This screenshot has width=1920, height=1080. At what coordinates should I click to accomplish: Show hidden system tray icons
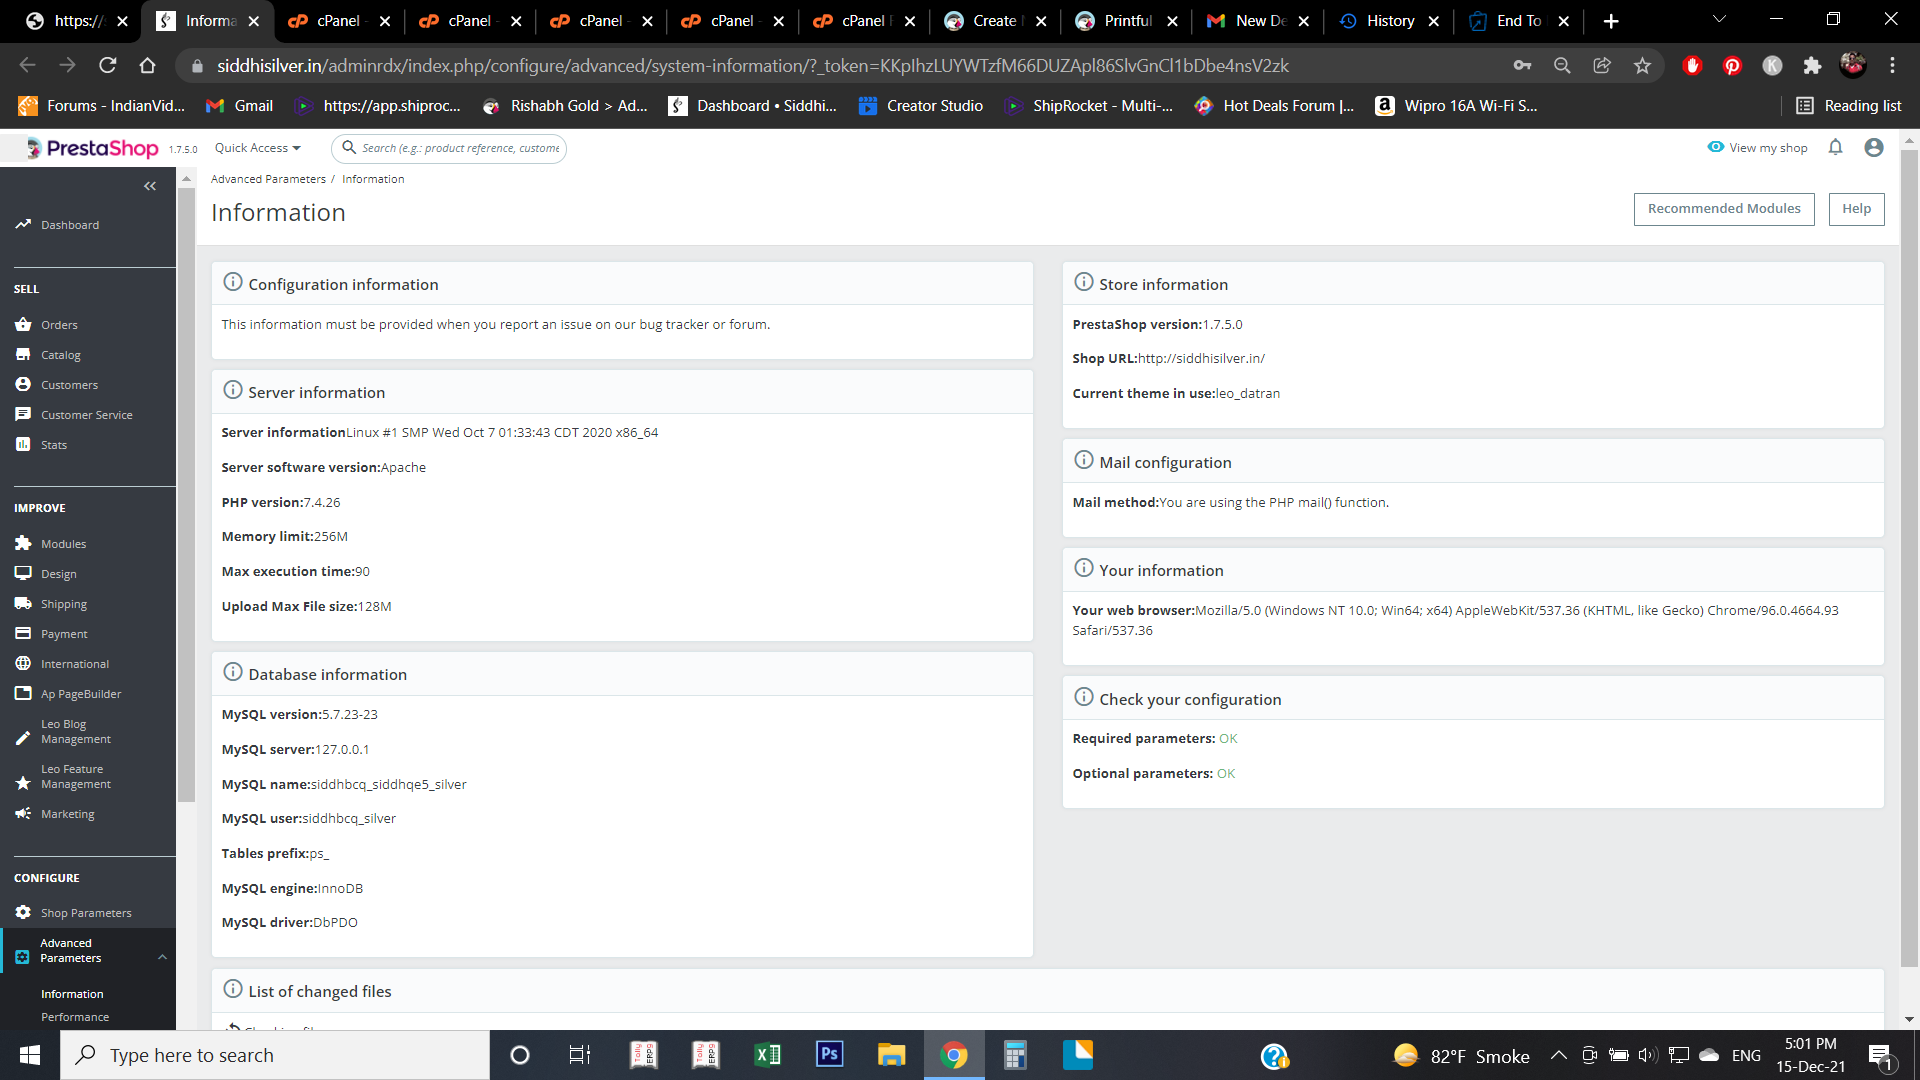click(1559, 1055)
